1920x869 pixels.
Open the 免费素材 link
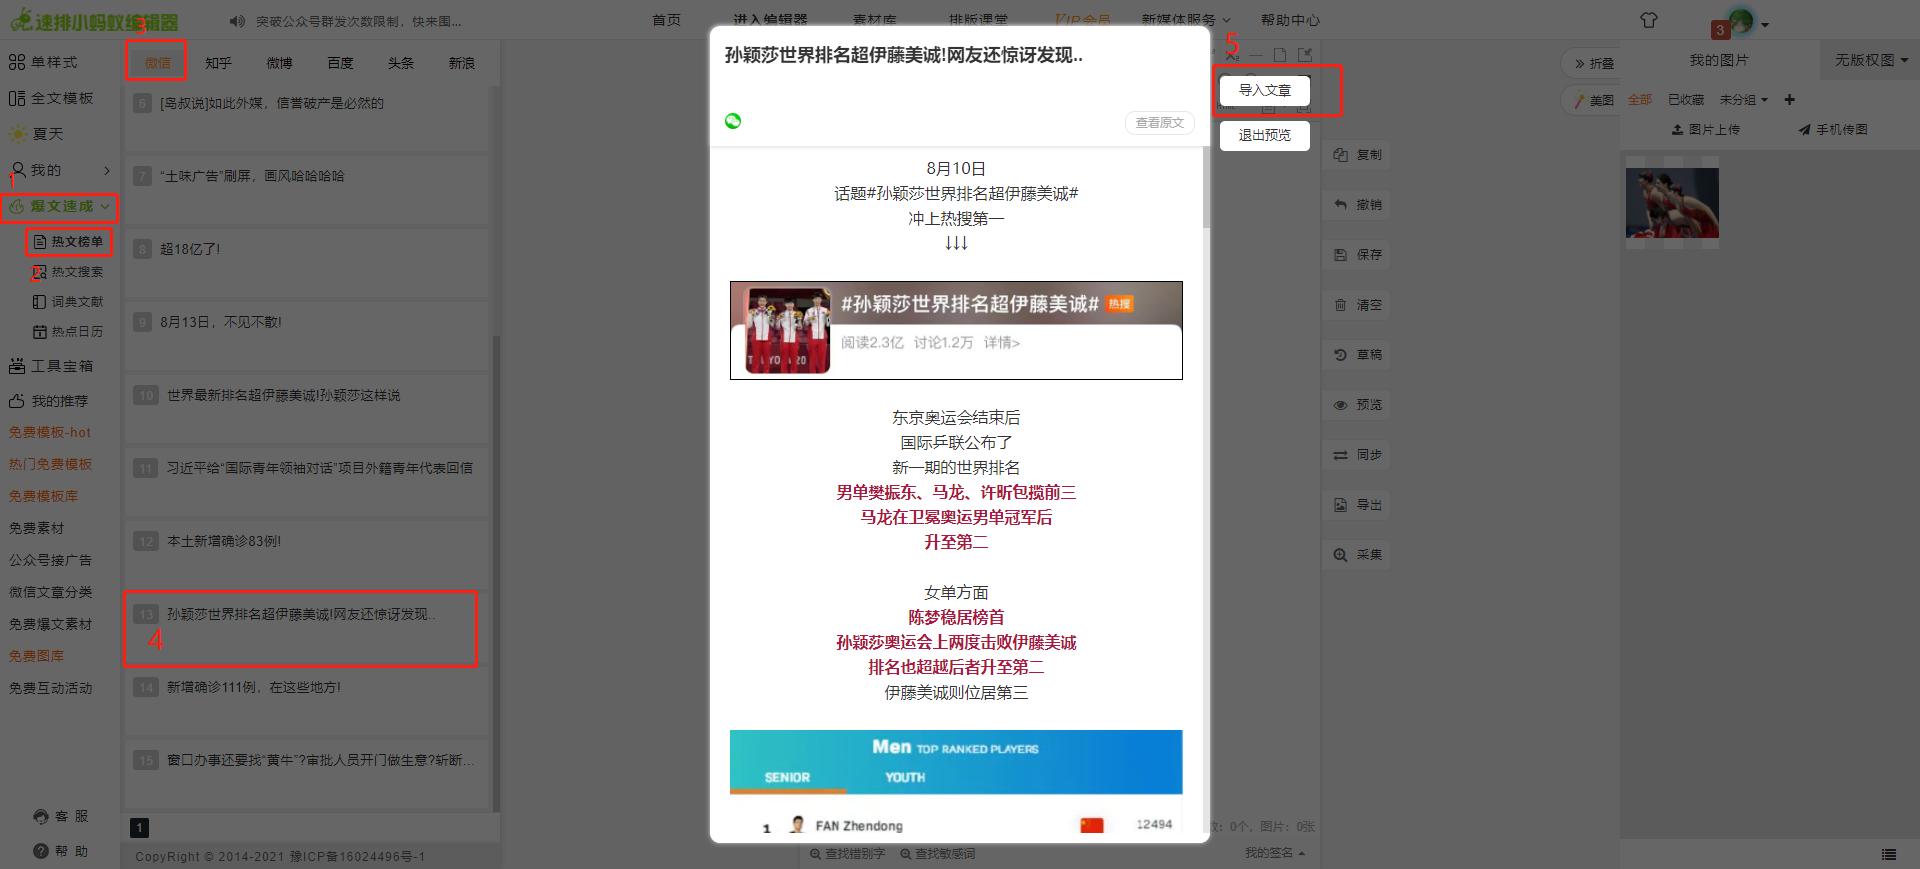pos(36,528)
